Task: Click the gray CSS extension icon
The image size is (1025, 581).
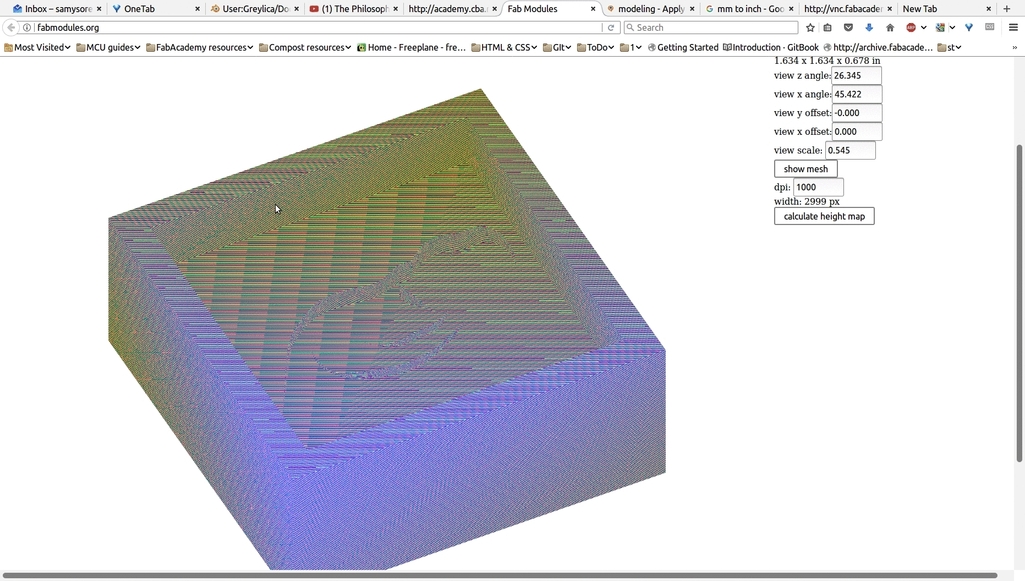Action: (990, 27)
